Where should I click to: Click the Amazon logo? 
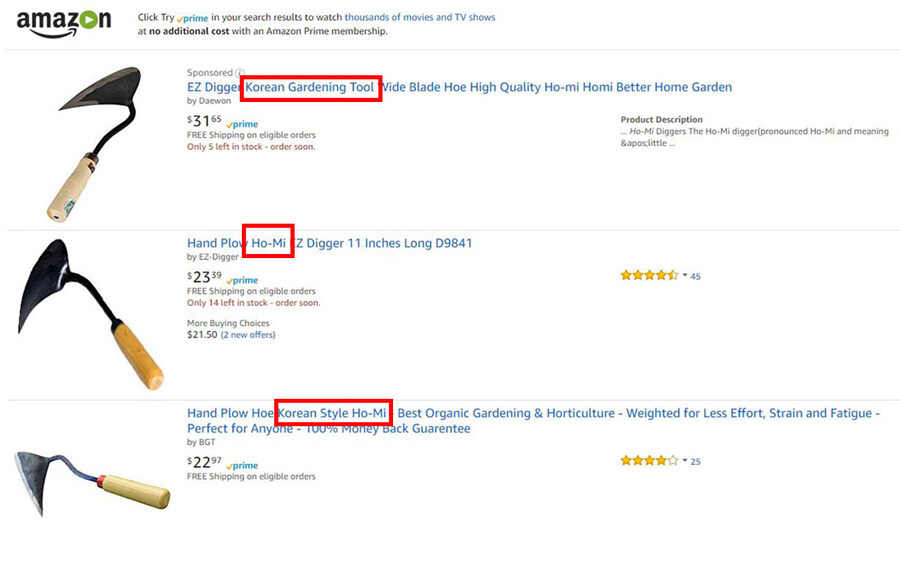pyautogui.click(x=64, y=24)
